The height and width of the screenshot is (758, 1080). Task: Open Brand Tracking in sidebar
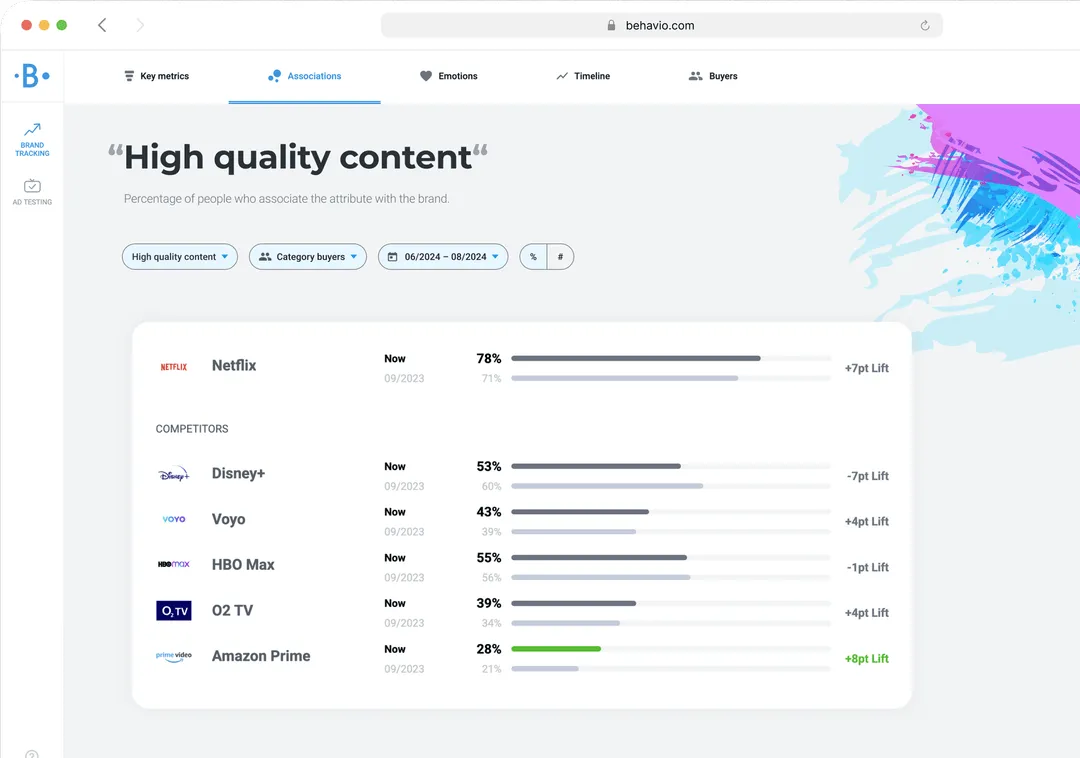coord(32,140)
